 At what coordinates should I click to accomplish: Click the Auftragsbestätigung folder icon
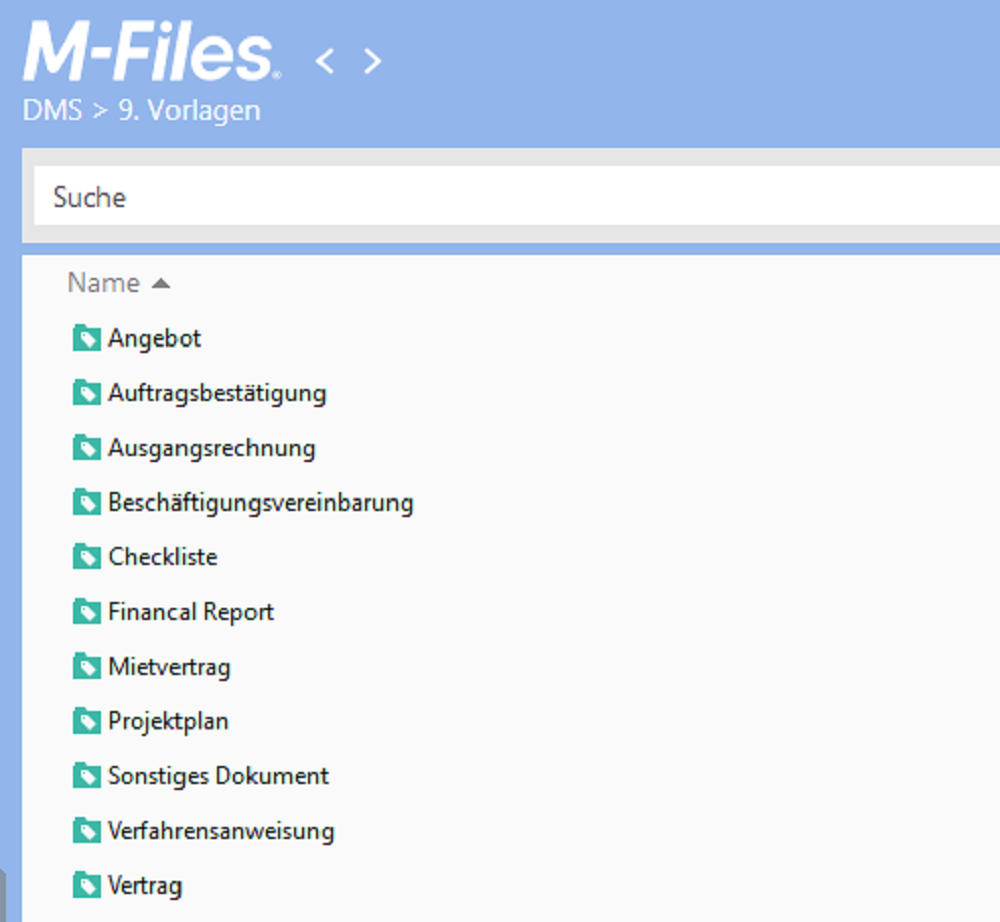(x=87, y=393)
